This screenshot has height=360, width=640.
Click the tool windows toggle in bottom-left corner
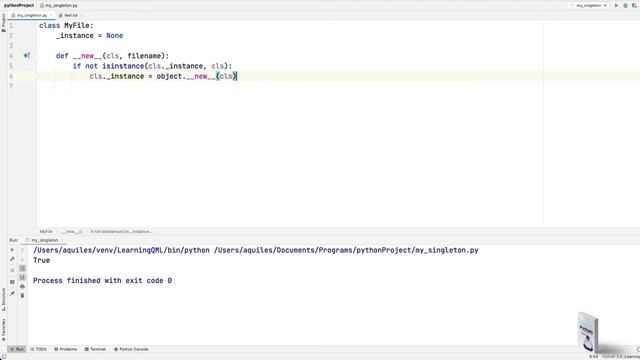tap(3, 356)
